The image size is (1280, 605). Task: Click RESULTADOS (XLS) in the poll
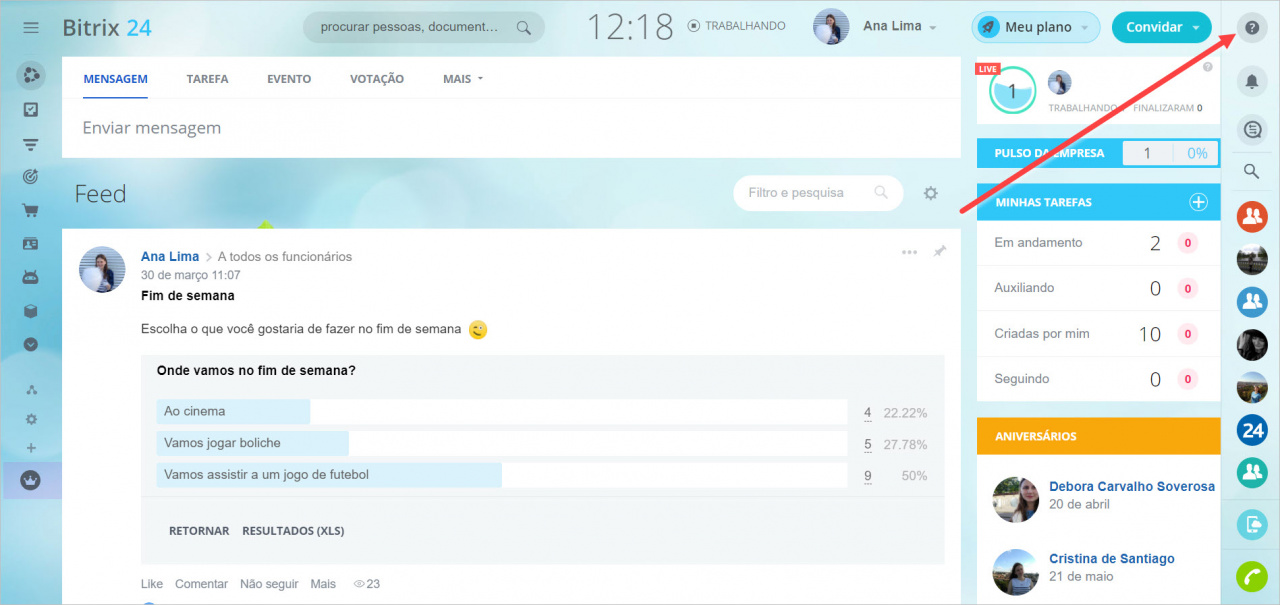point(293,530)
